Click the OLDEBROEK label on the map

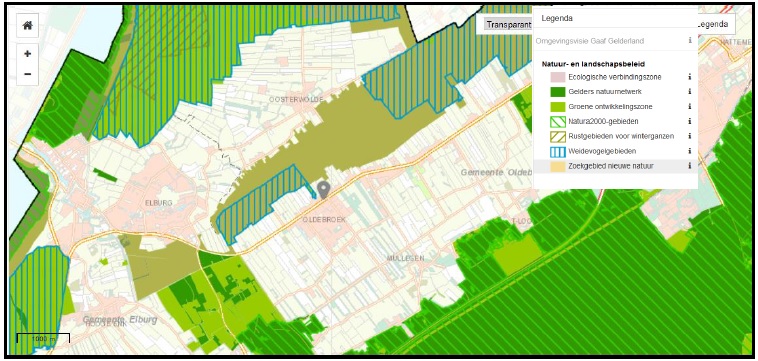(x=324, y=219)
